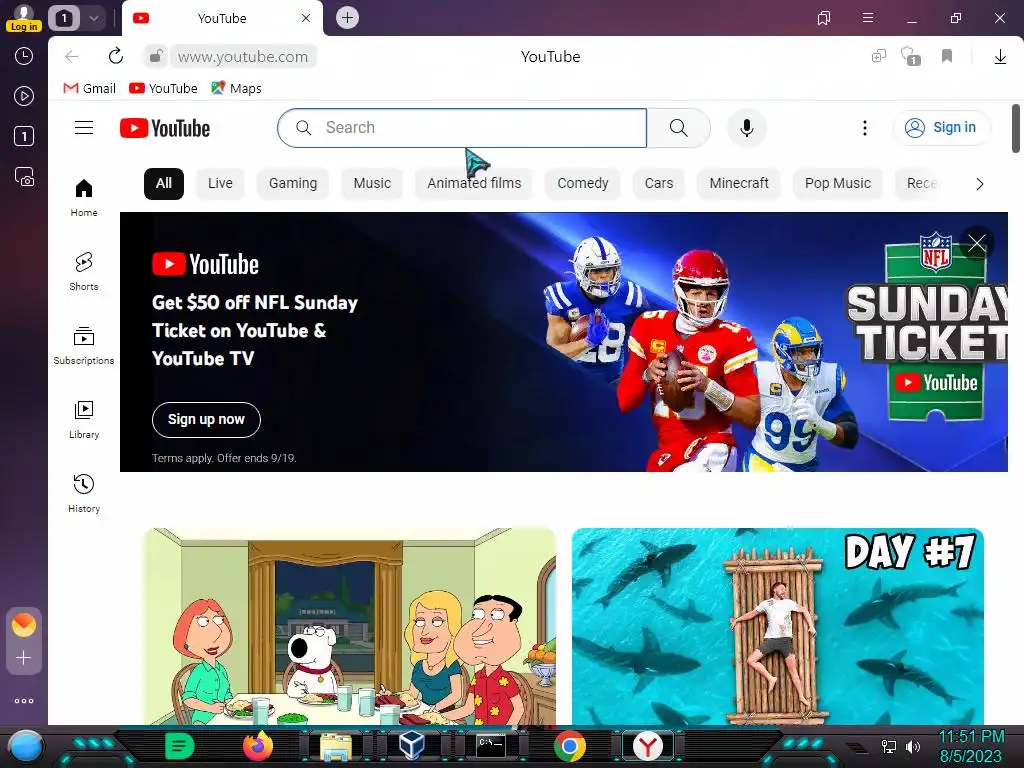Open the YouTube bookmark in bookmarks bar
This screenshot has height=768, width=1024.
tap(163, 88)
